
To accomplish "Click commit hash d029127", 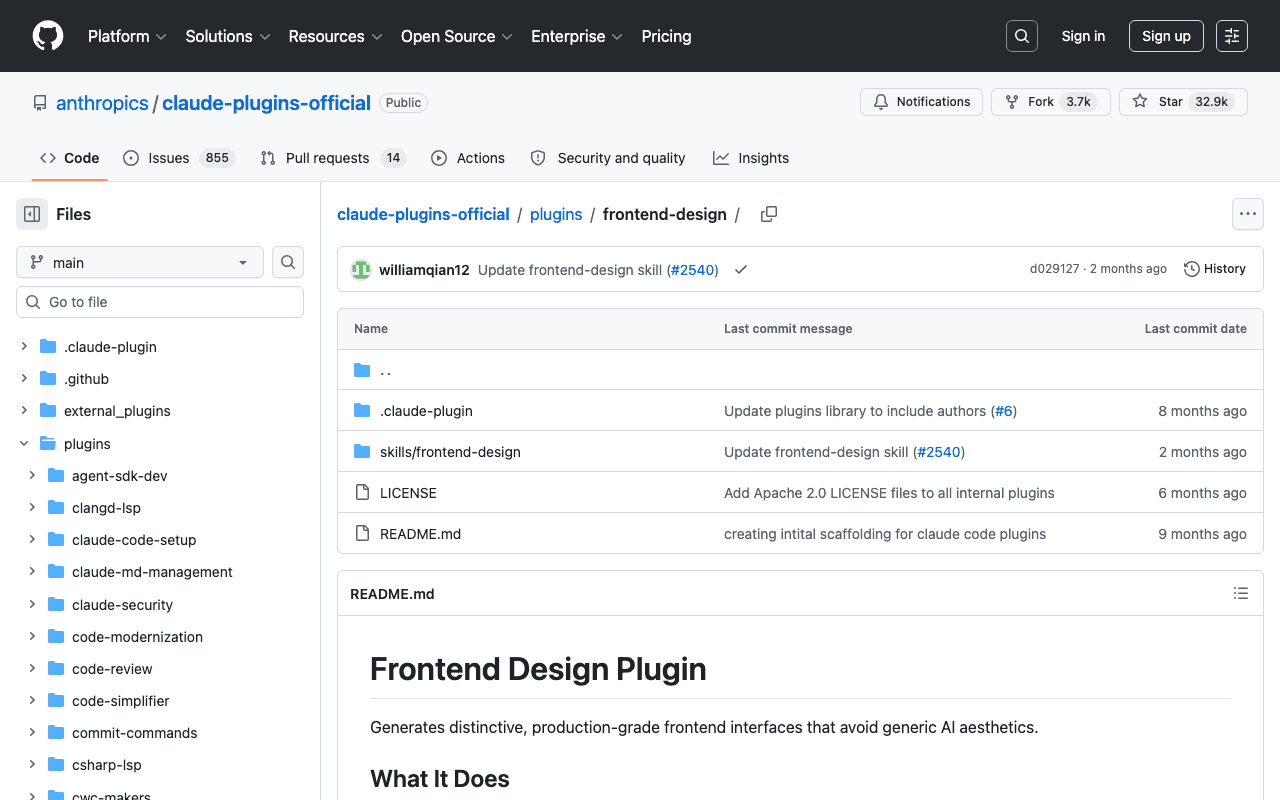I will point(1055,269).
